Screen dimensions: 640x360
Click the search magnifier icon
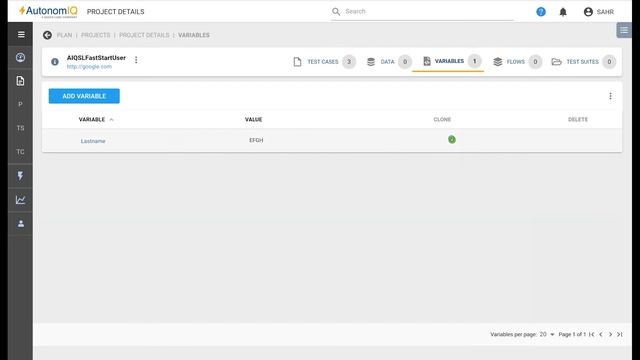pos(336,12)
